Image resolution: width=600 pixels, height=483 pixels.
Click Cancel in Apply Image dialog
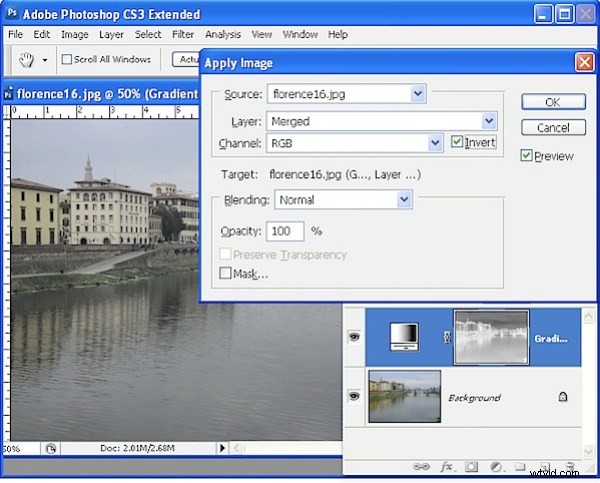click(x=553, y=128)
